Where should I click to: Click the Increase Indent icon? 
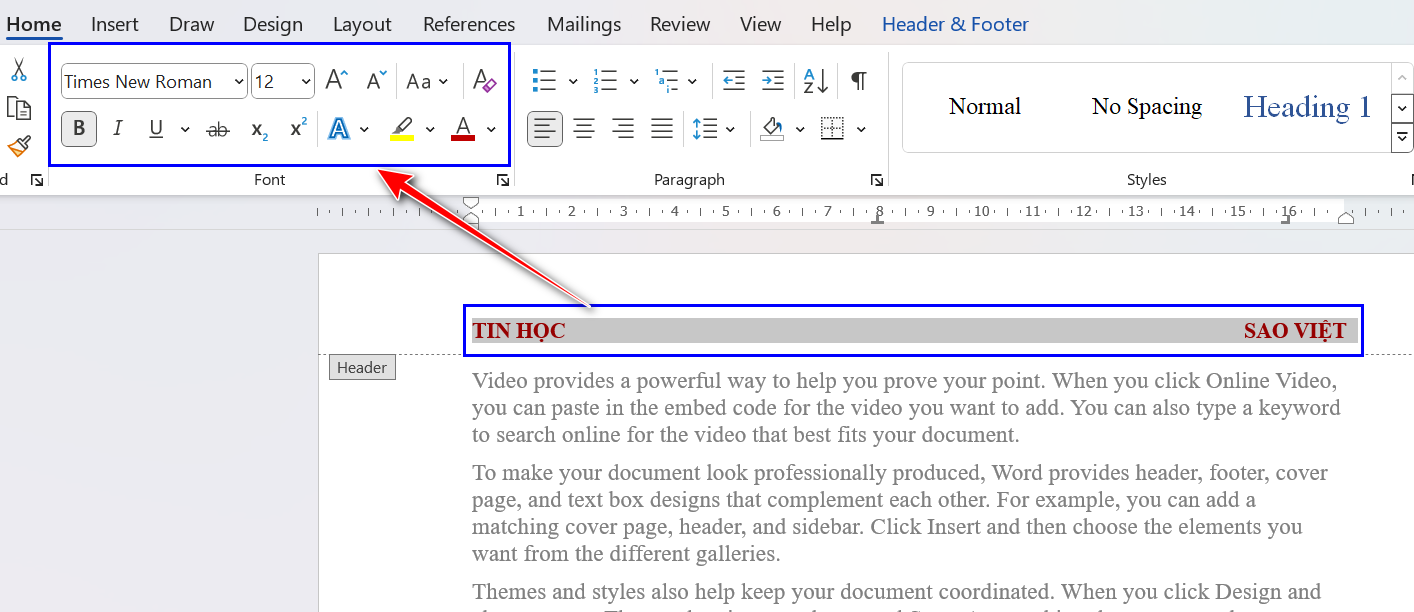tap(772, 80)
